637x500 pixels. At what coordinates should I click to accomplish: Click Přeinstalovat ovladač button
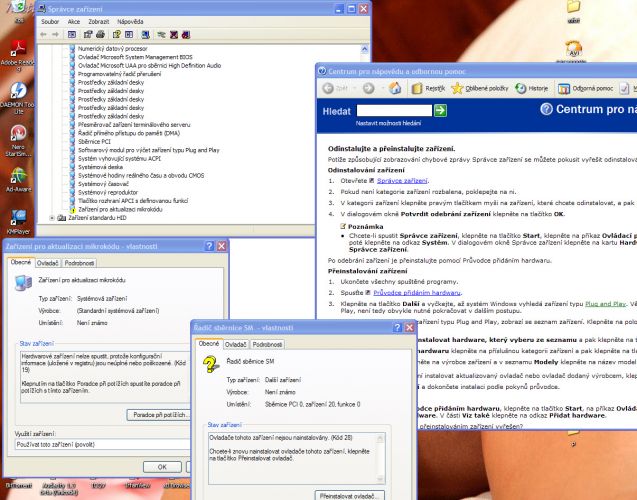tap(349, 496)
